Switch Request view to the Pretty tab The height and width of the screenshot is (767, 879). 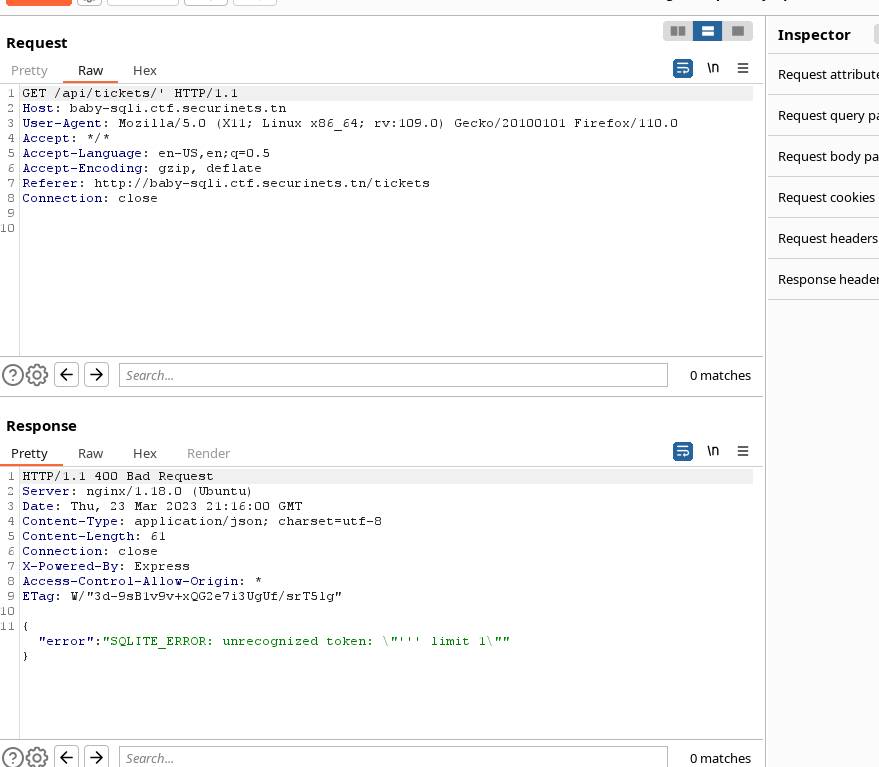[29, 71]
